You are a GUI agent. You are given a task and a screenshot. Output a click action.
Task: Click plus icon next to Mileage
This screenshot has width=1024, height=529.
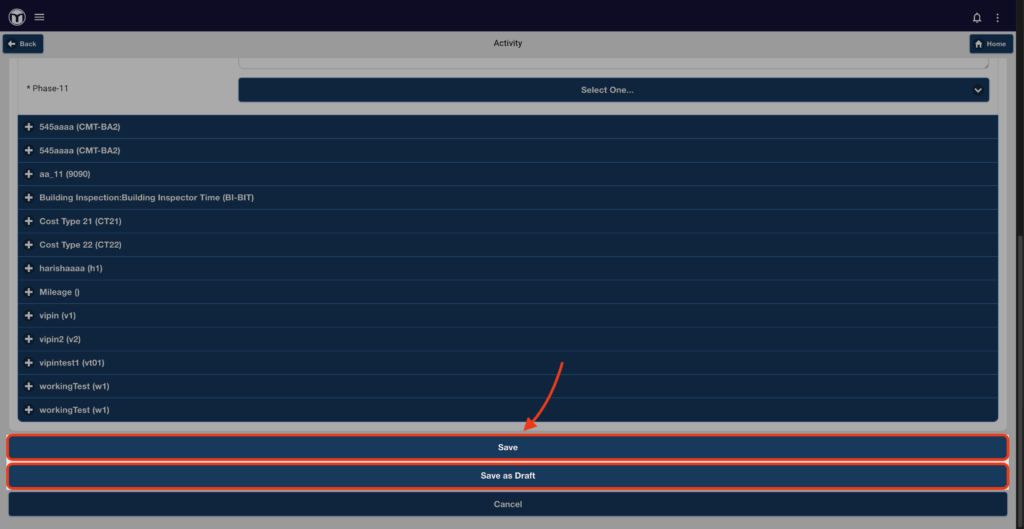coord(29,292)
